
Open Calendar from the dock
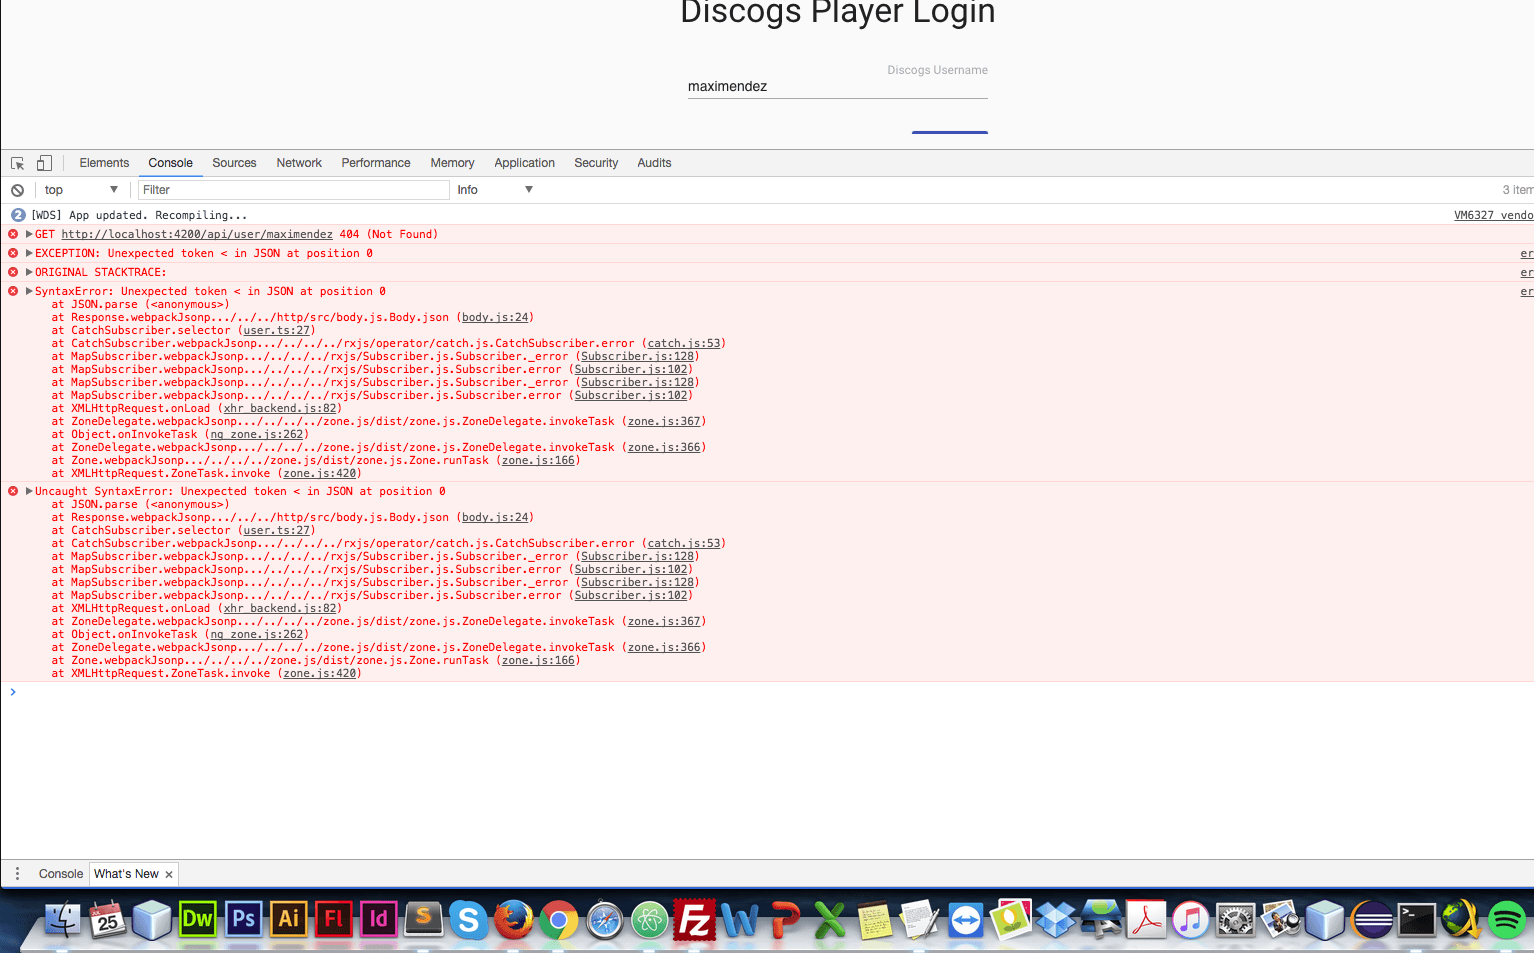coord(108,920)
